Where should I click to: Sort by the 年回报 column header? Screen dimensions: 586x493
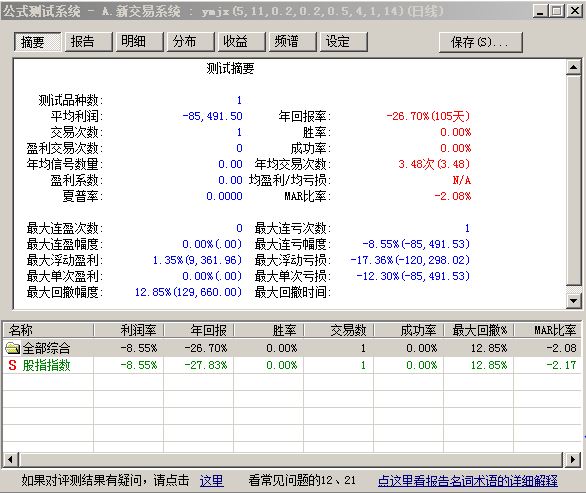click(199, 330)
